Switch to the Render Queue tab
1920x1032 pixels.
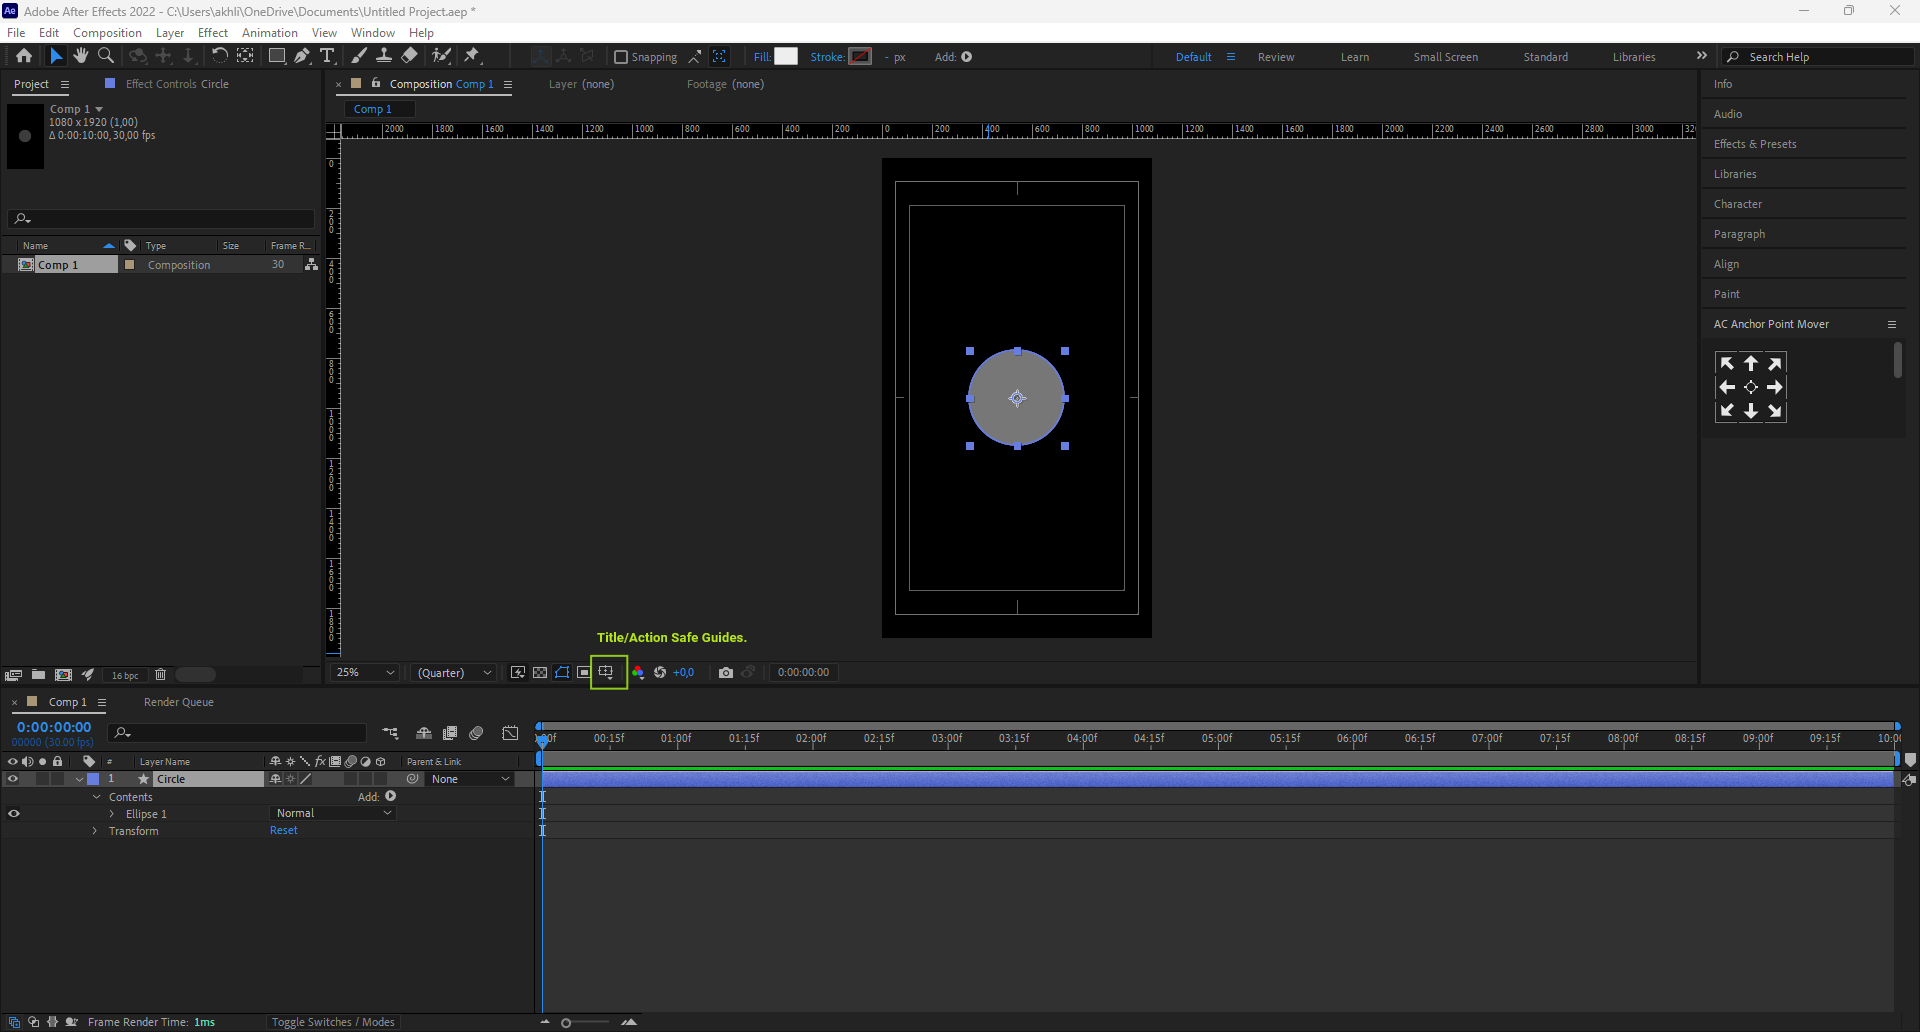179,702
